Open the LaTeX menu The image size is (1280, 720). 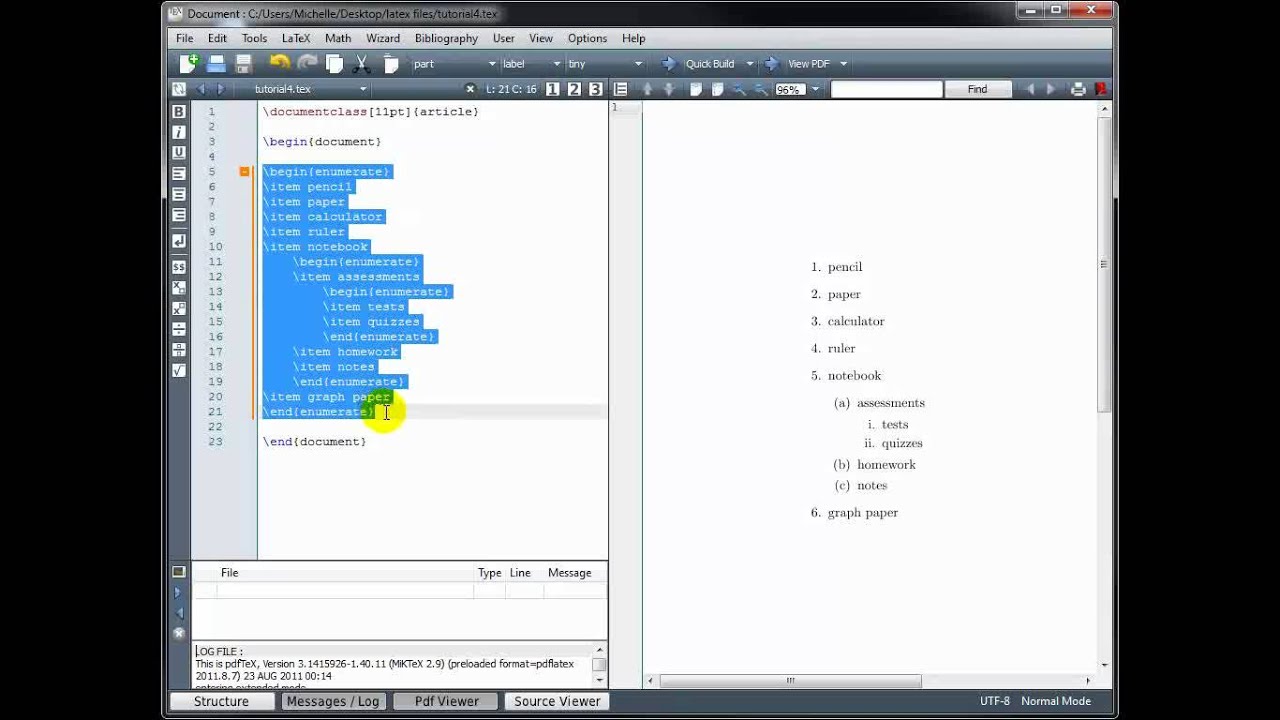click(x=296, y=38)
